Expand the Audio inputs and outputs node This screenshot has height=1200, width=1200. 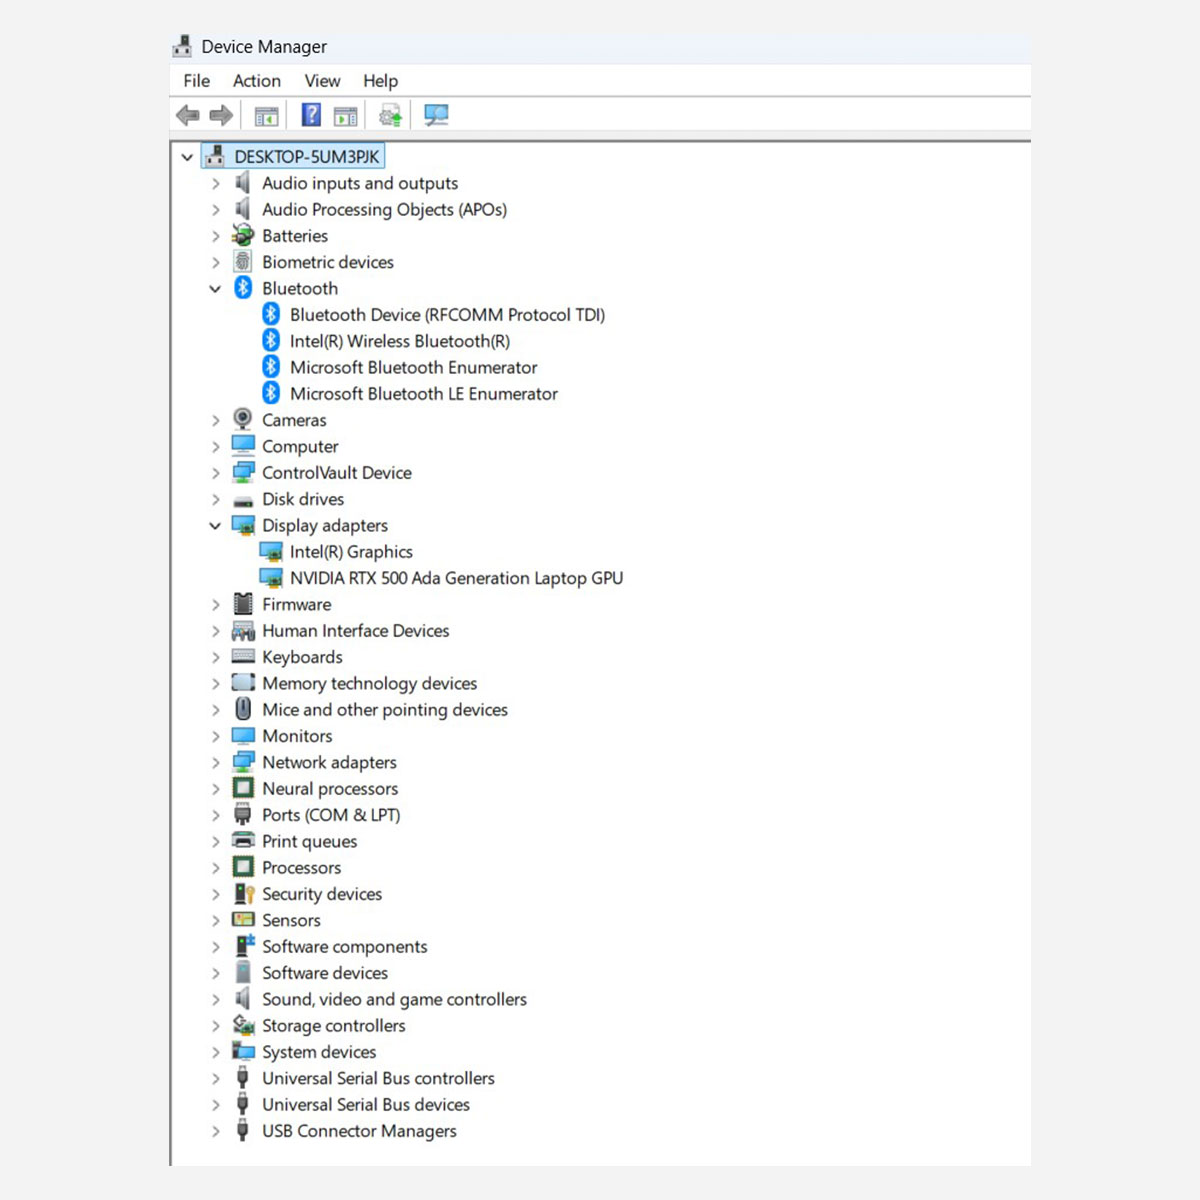215,184
